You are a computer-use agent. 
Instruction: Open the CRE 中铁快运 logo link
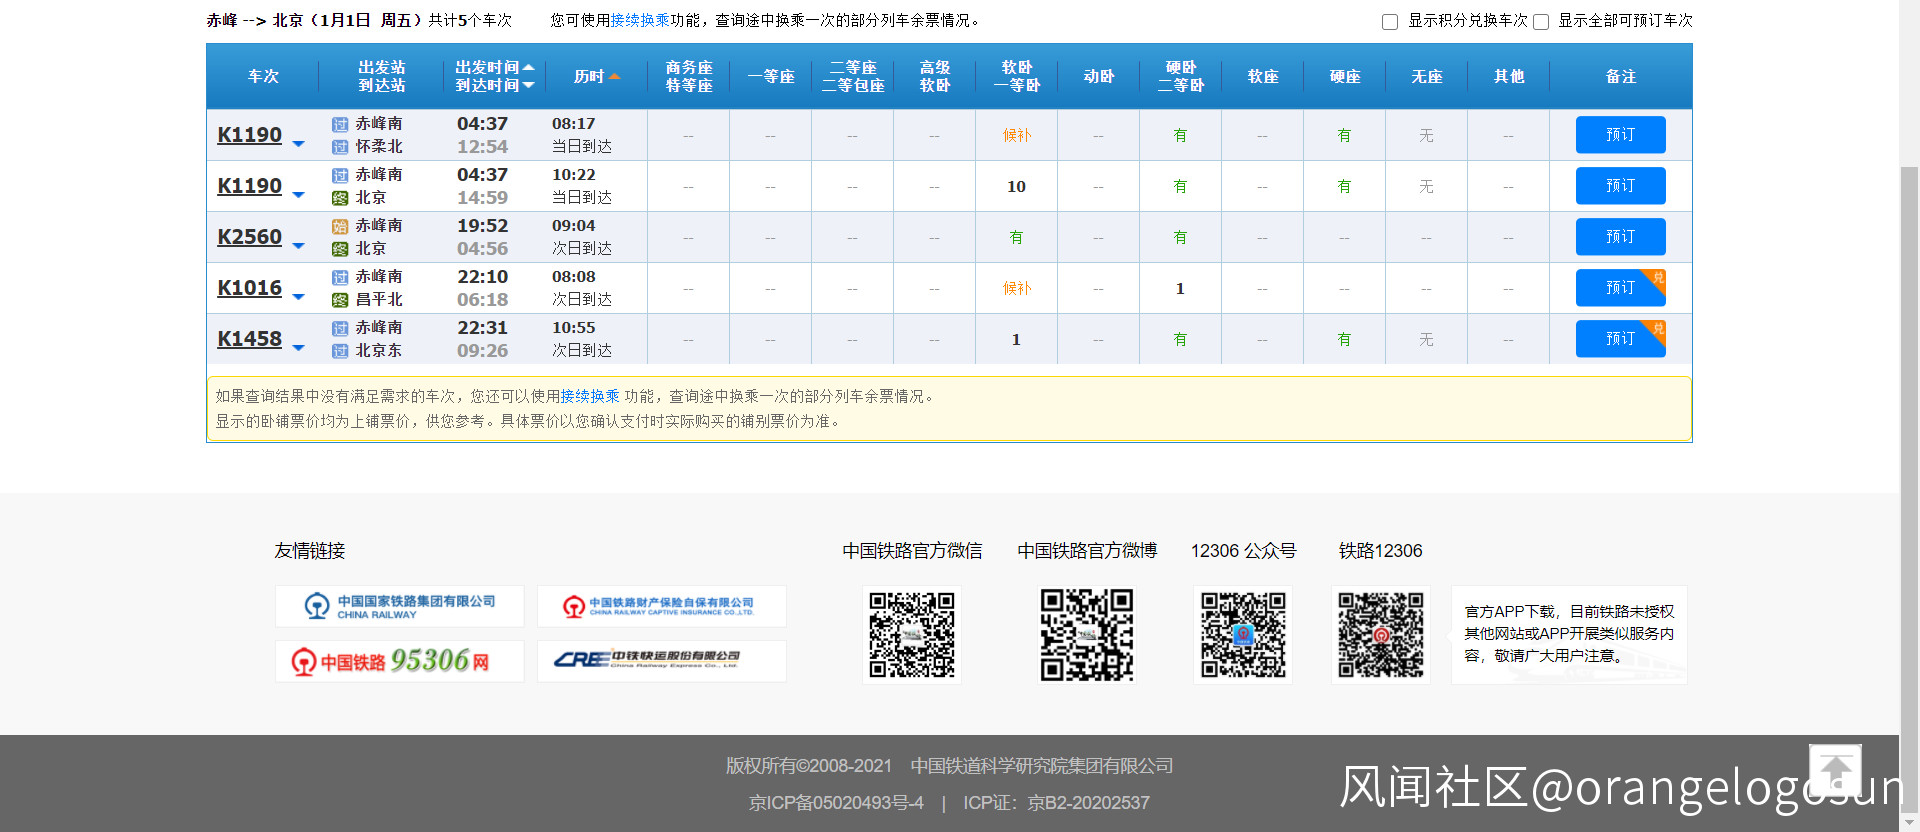tap(661, 661)
